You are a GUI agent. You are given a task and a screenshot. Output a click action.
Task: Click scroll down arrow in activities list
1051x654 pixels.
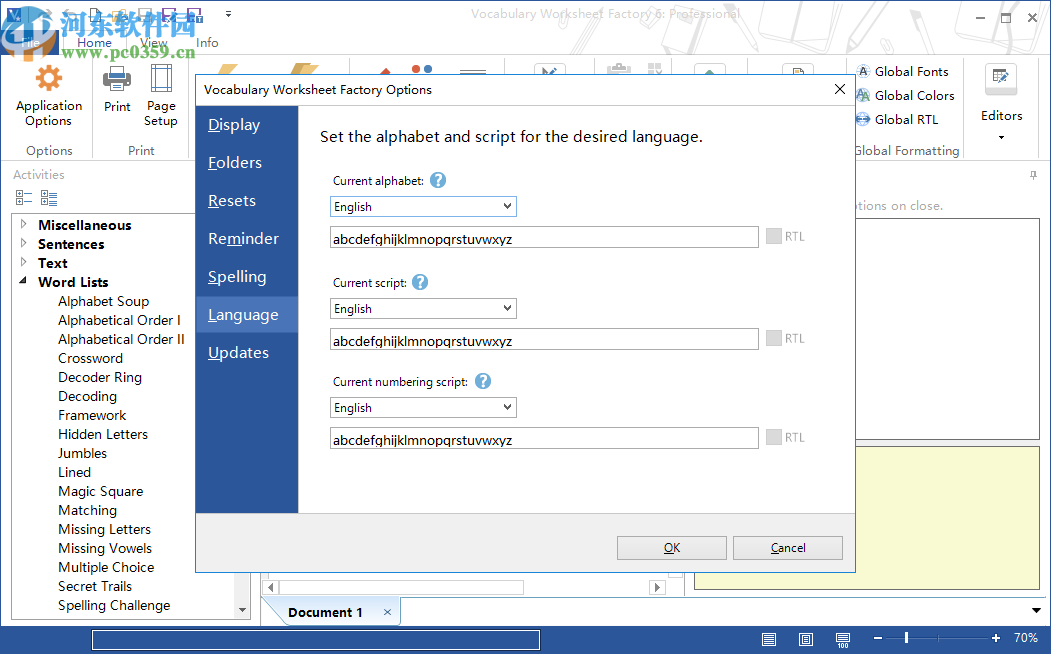pos(243,610)
